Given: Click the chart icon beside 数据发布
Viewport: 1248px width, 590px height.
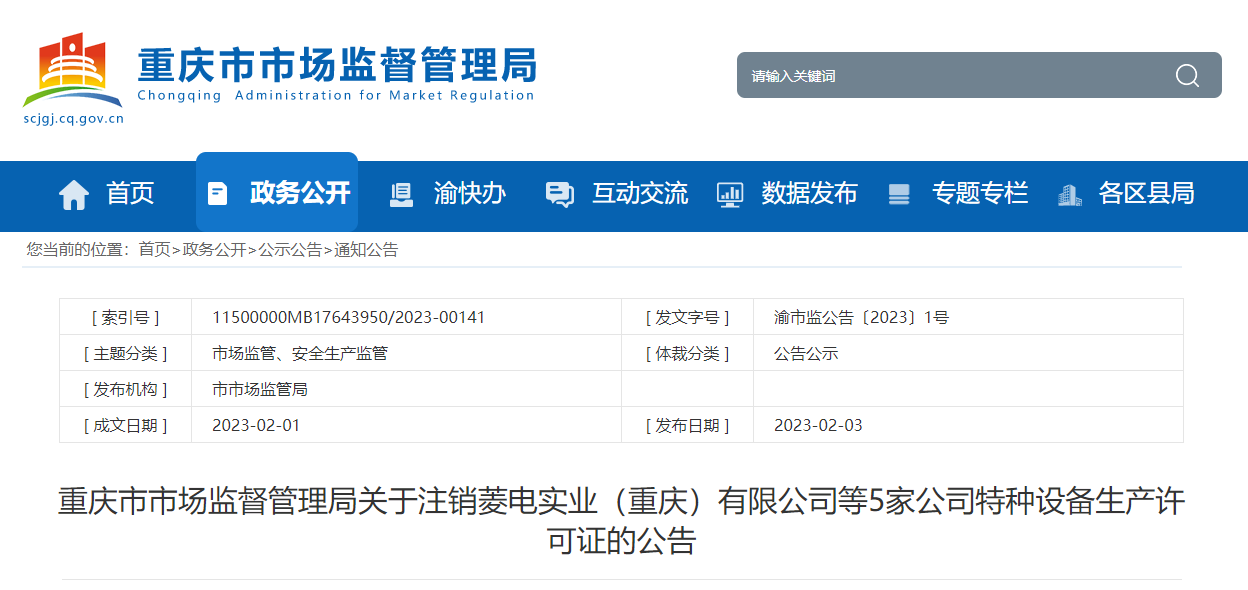Looking at the screenshot, I should coord(730,194).
